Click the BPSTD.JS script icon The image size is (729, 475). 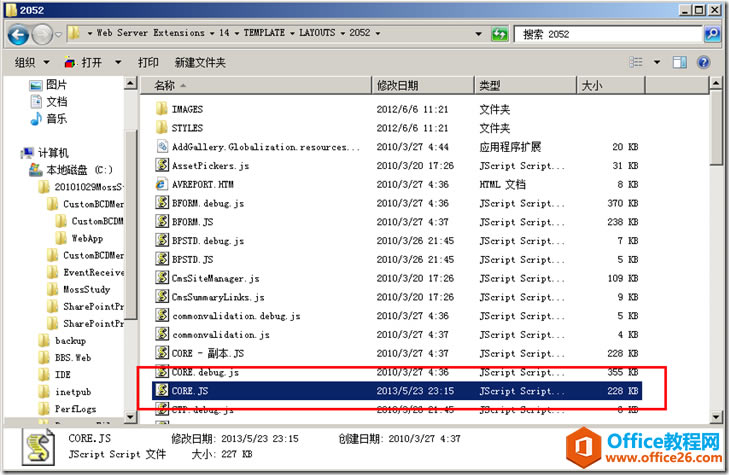pyautogui.click(x=161, y=259)
